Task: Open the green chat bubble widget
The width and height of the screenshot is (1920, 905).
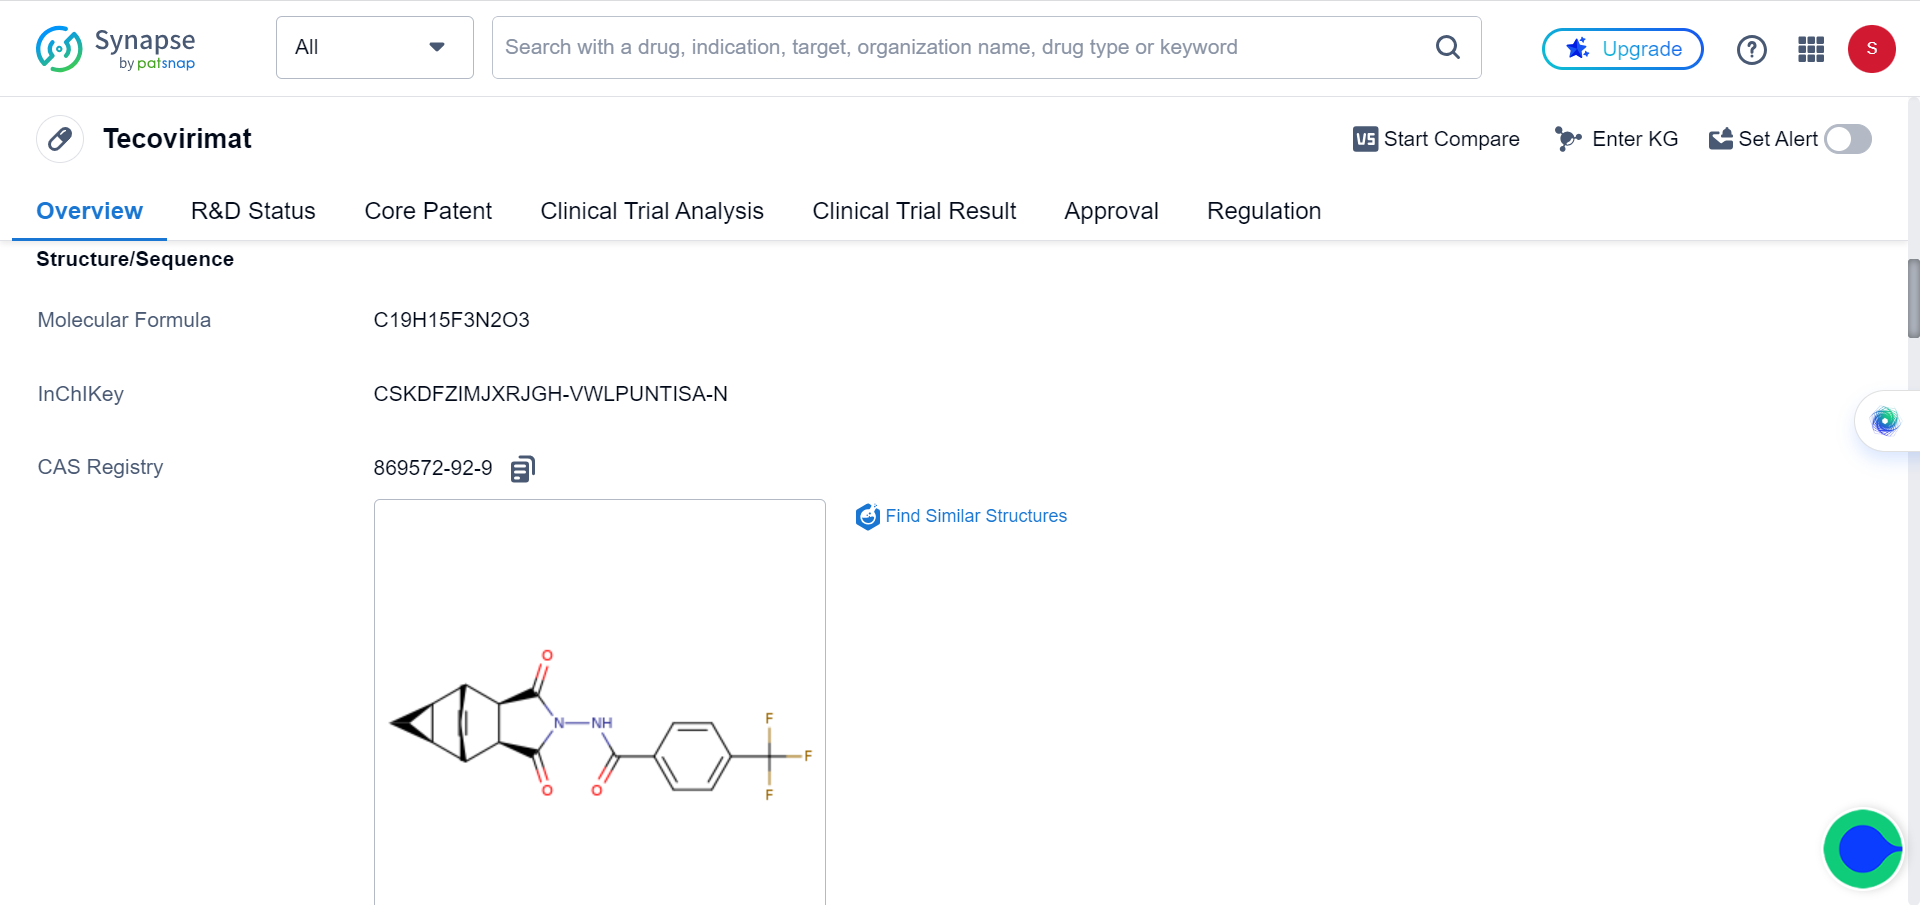Action: 1863,849
